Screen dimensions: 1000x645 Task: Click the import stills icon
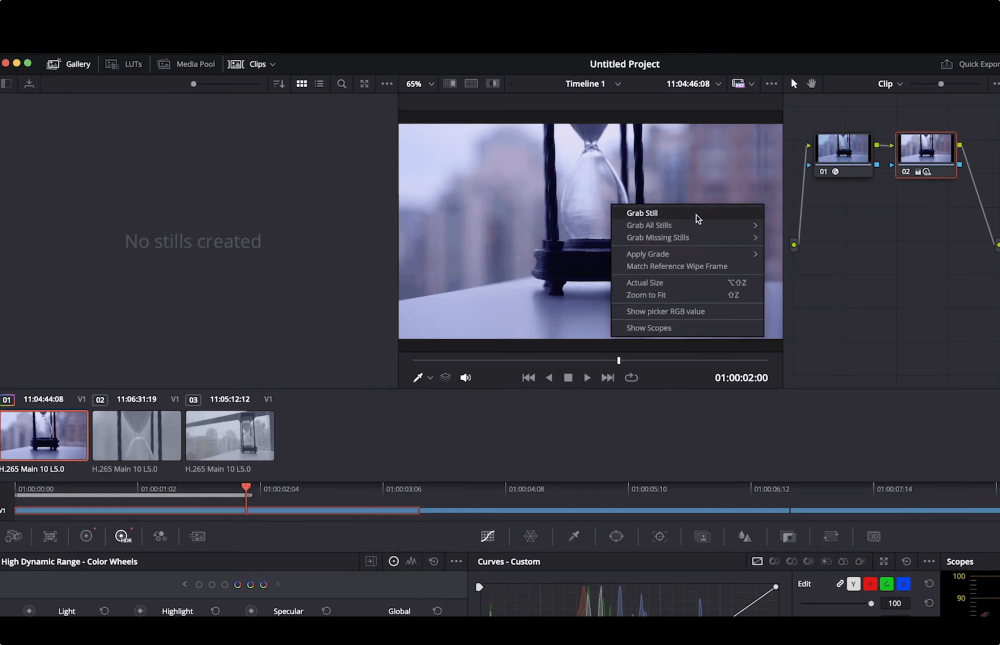click(29, 84)
